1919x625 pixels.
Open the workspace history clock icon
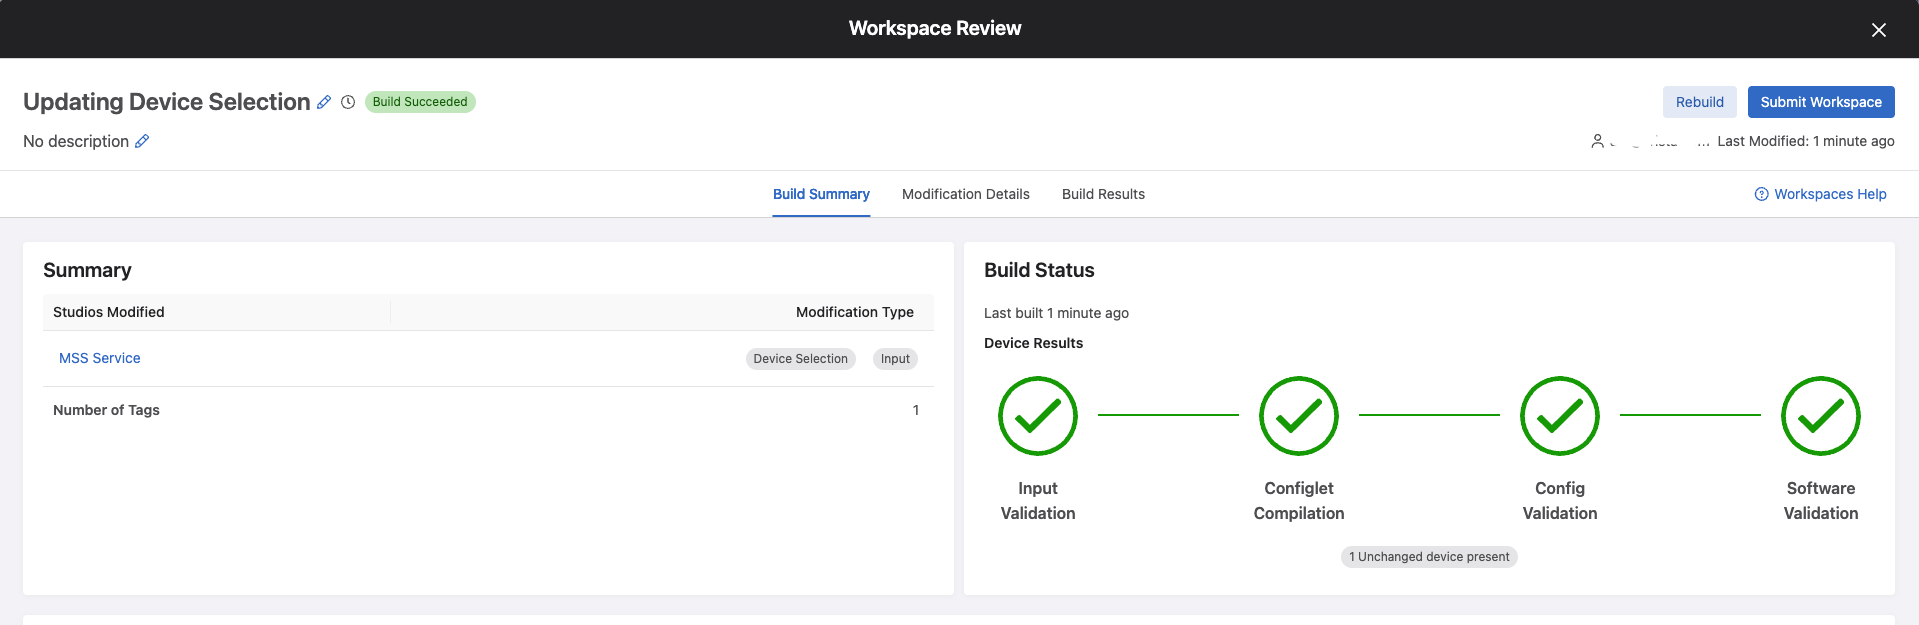(x=348, y=102)
